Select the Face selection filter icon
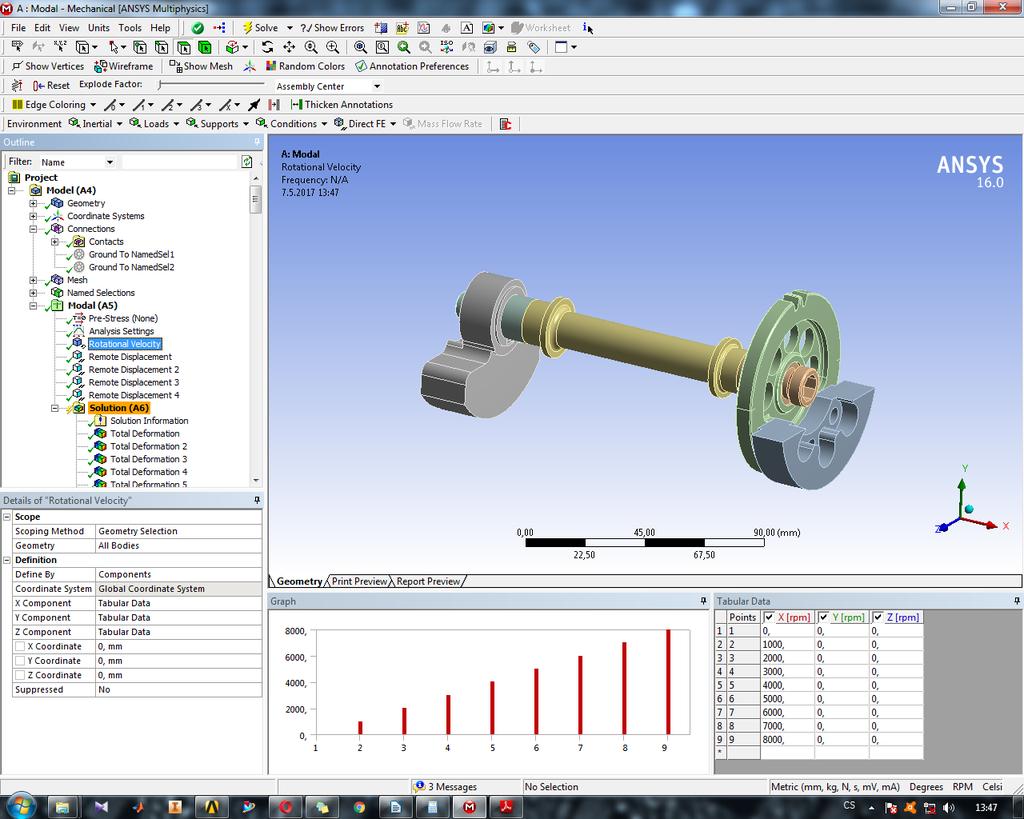Viewport: 1024px width, 819px height. (184, 47)
